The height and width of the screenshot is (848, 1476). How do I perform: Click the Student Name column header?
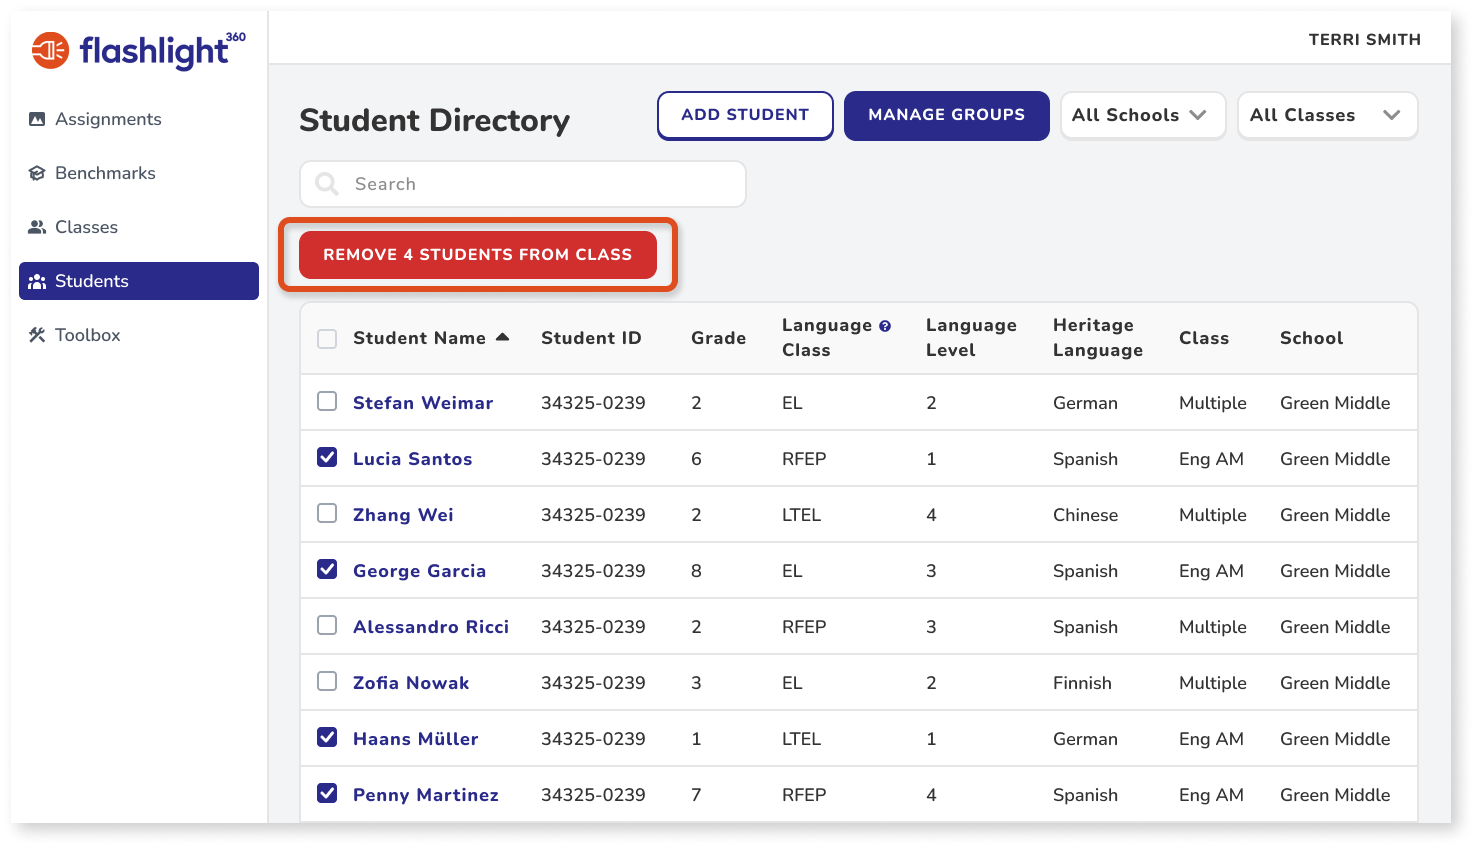click(419, 338)
